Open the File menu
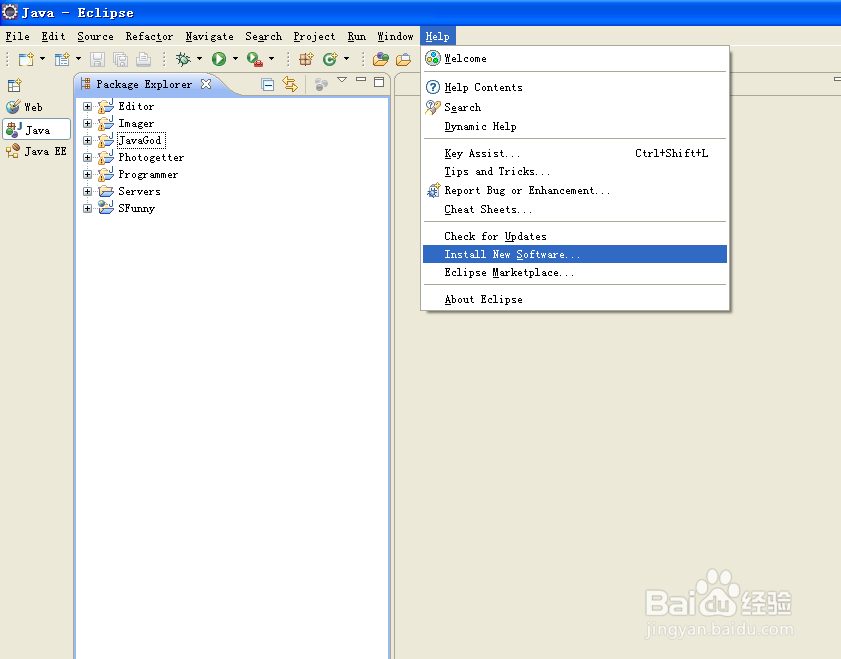This screenshot has width=841, height=659. pos(17,36)
